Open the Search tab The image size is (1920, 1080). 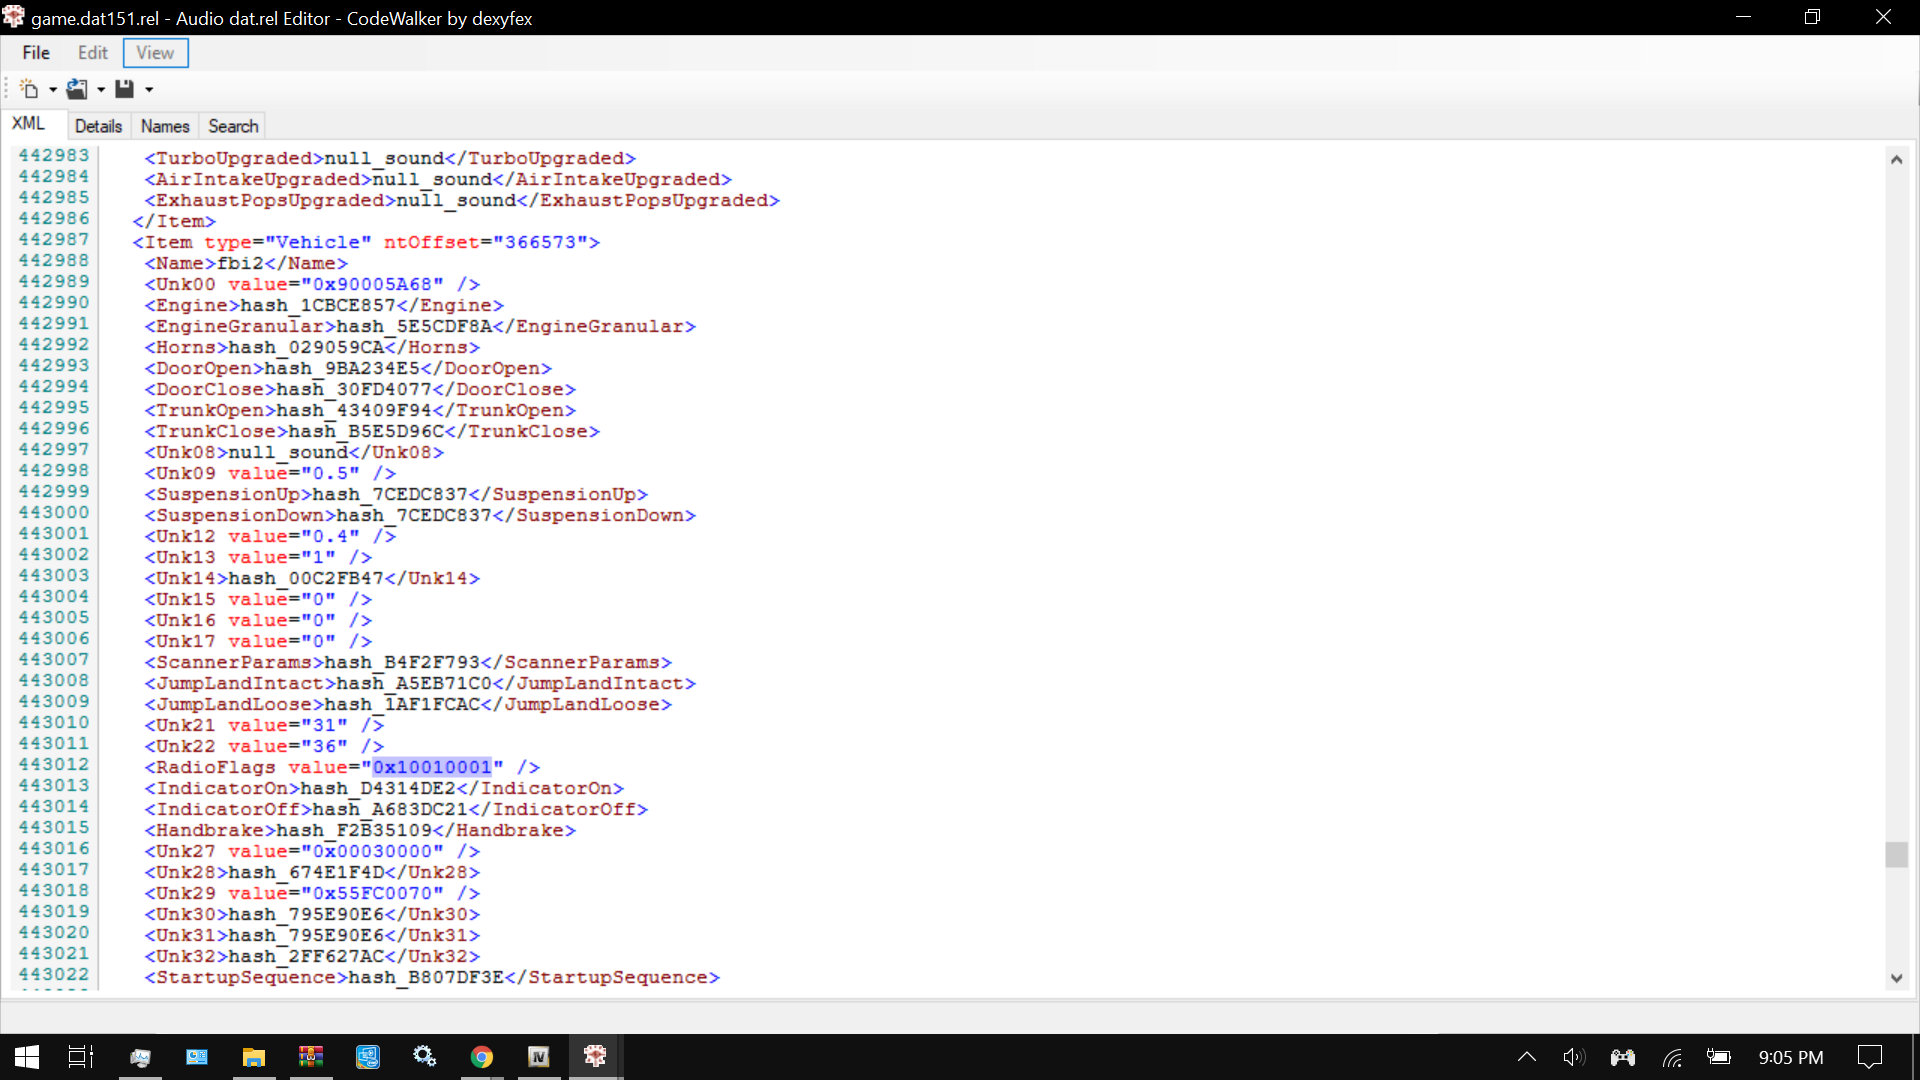pos(232,125)
